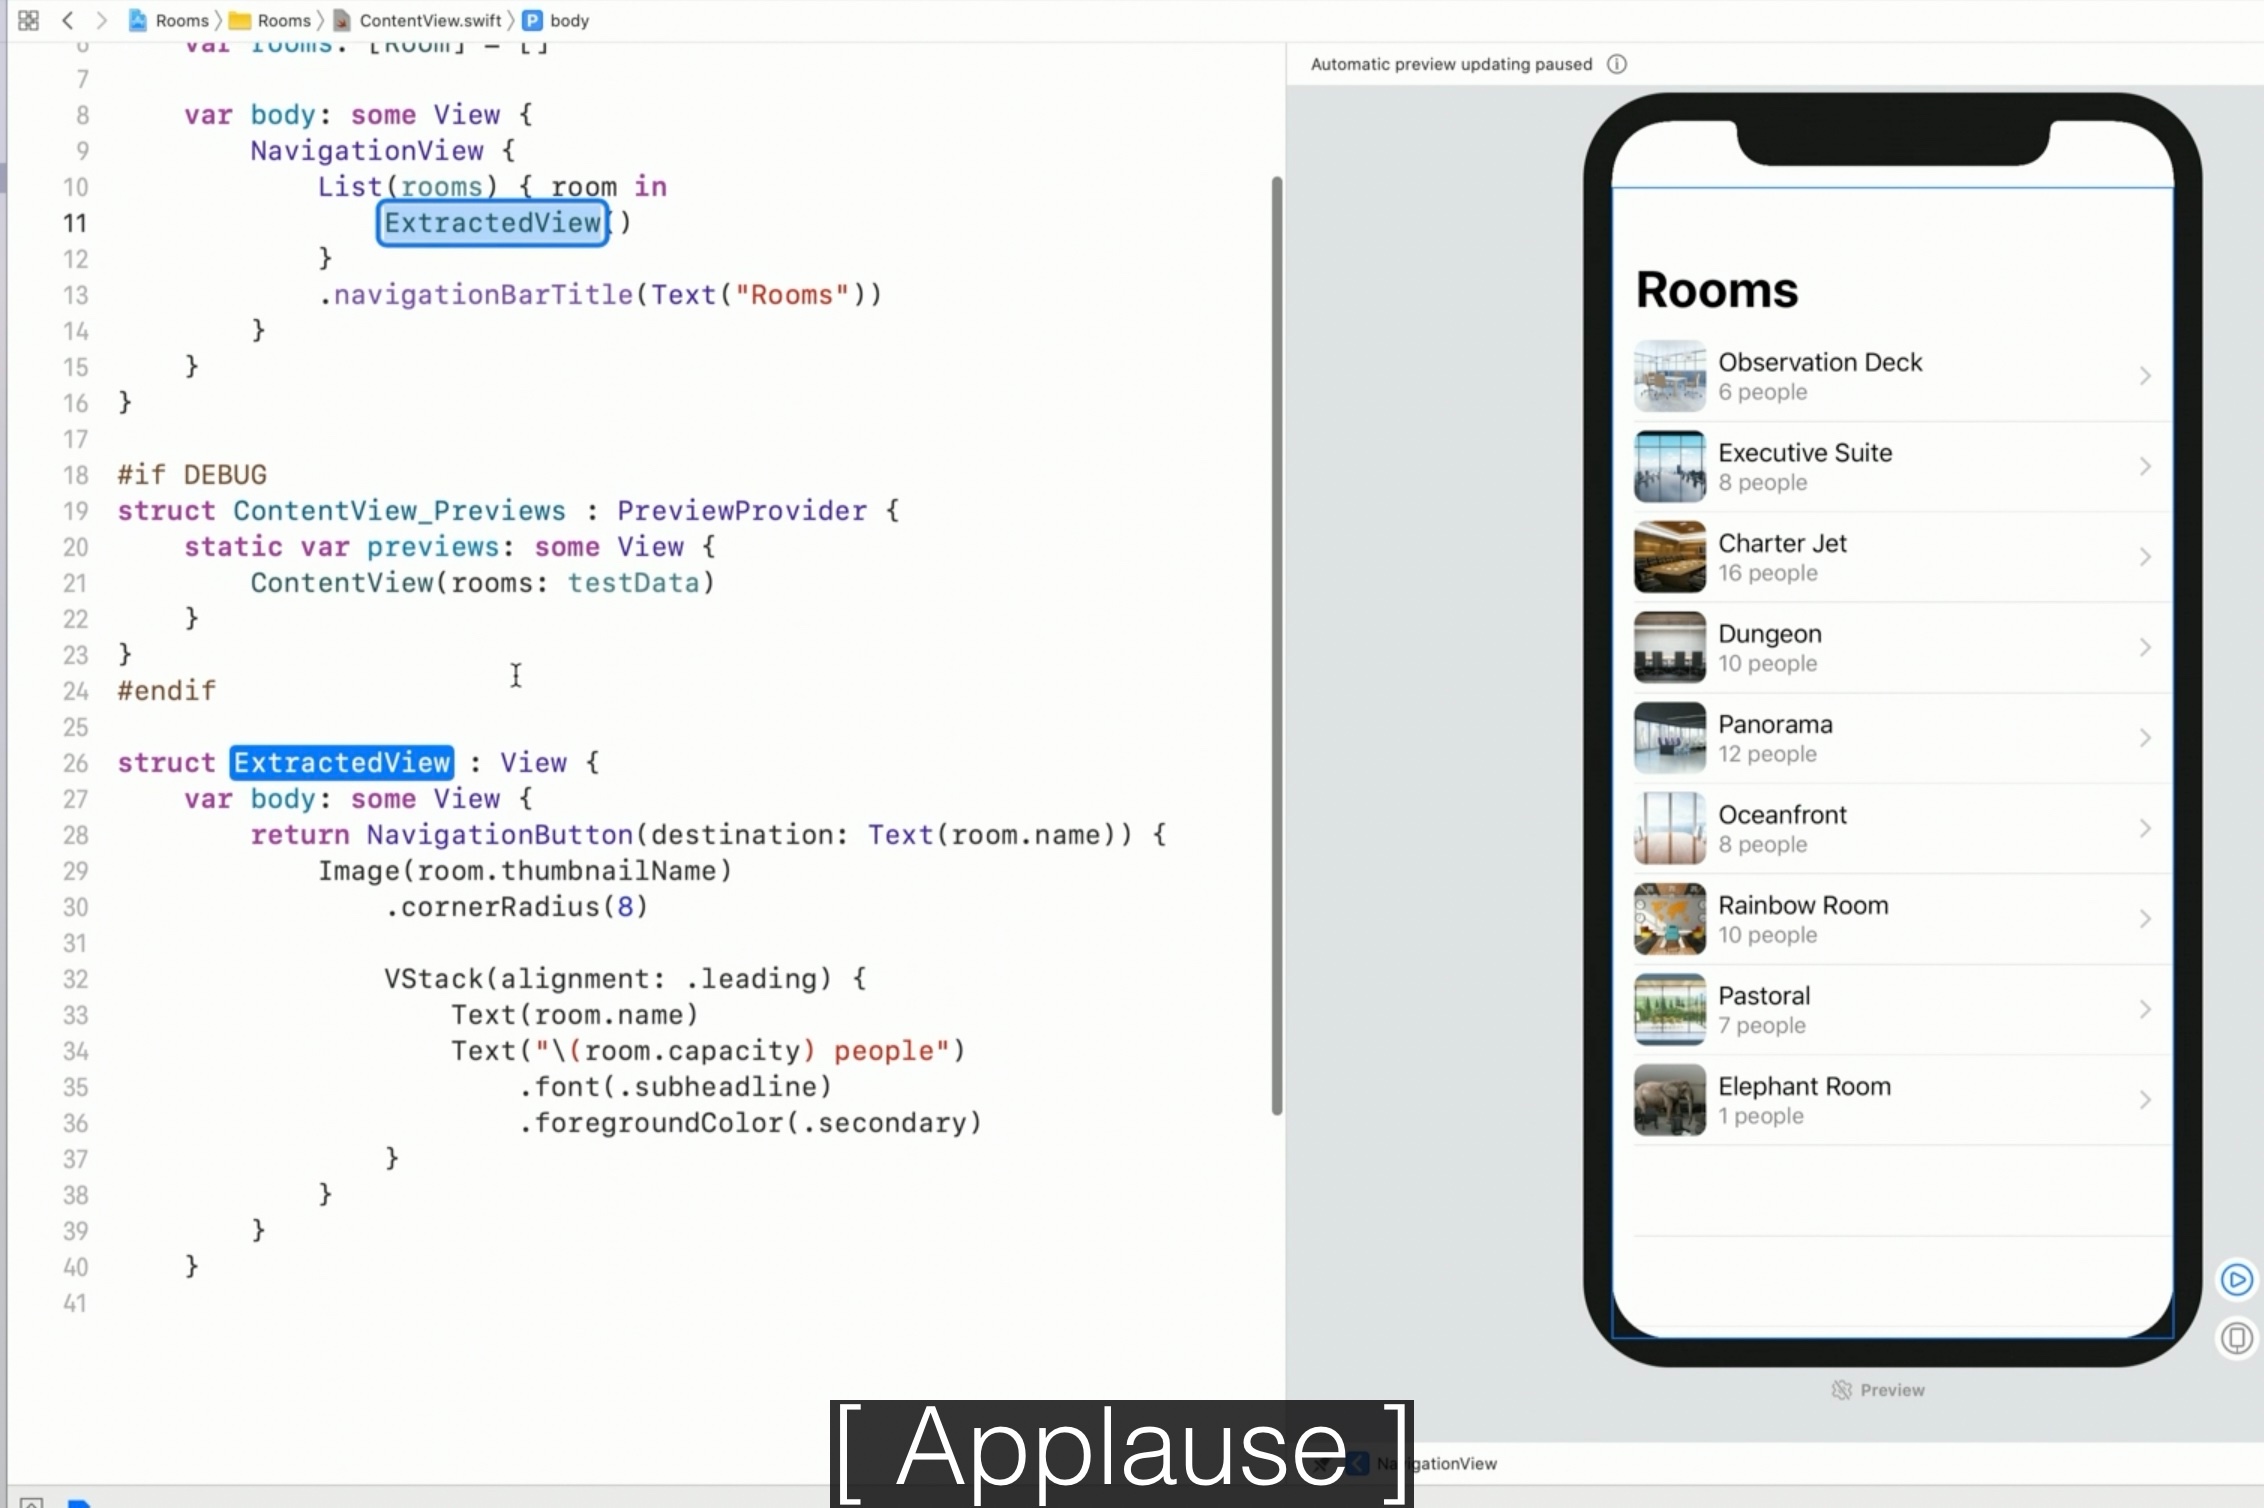Open the Rooms folder breadcrumb
This screenshot has width=2264, height=1508.
click(283, 20)
